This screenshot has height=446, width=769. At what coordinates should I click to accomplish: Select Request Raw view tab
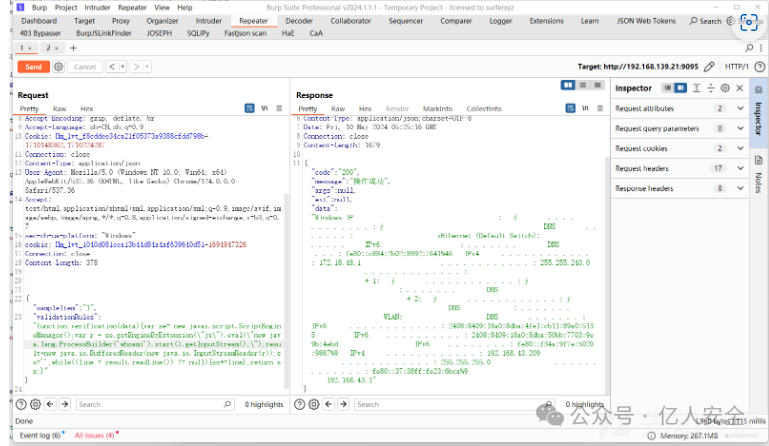pyautogui.click(x=59, y=108)
